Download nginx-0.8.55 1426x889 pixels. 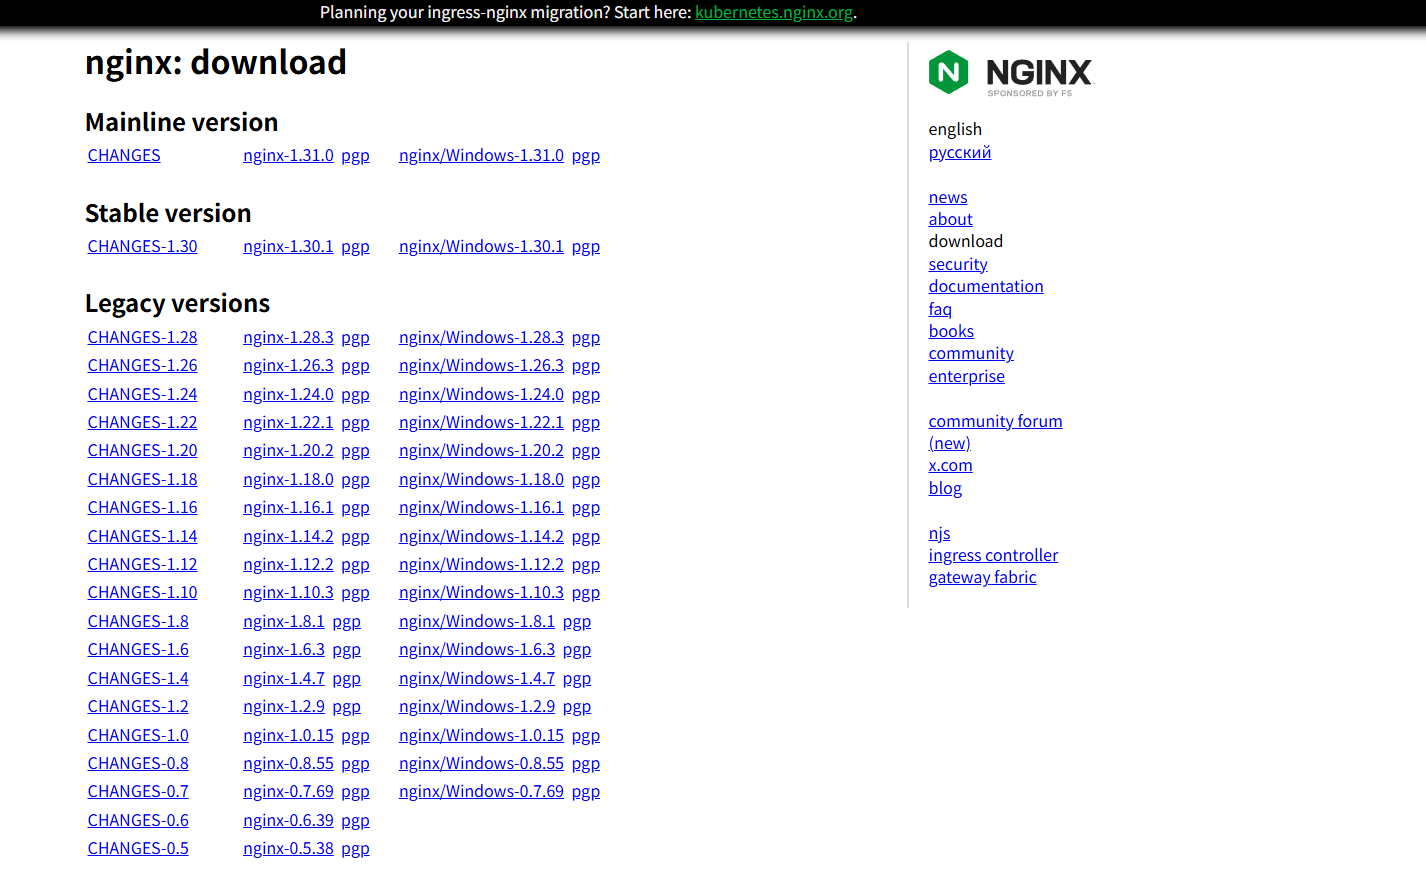[x=288, y=763]
